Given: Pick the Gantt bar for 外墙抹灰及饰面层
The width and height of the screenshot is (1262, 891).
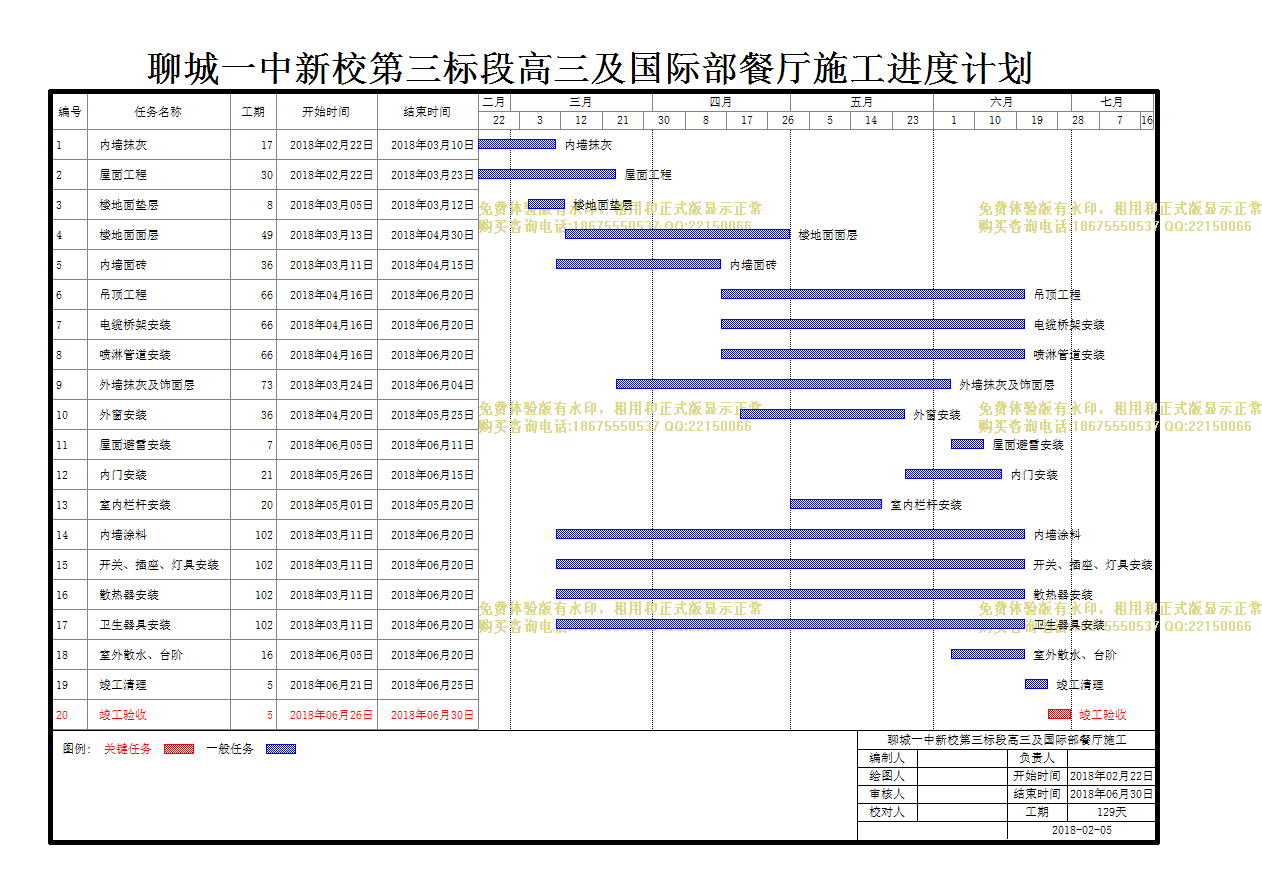Looking at the screenshot, I should (x=783, y=384).
